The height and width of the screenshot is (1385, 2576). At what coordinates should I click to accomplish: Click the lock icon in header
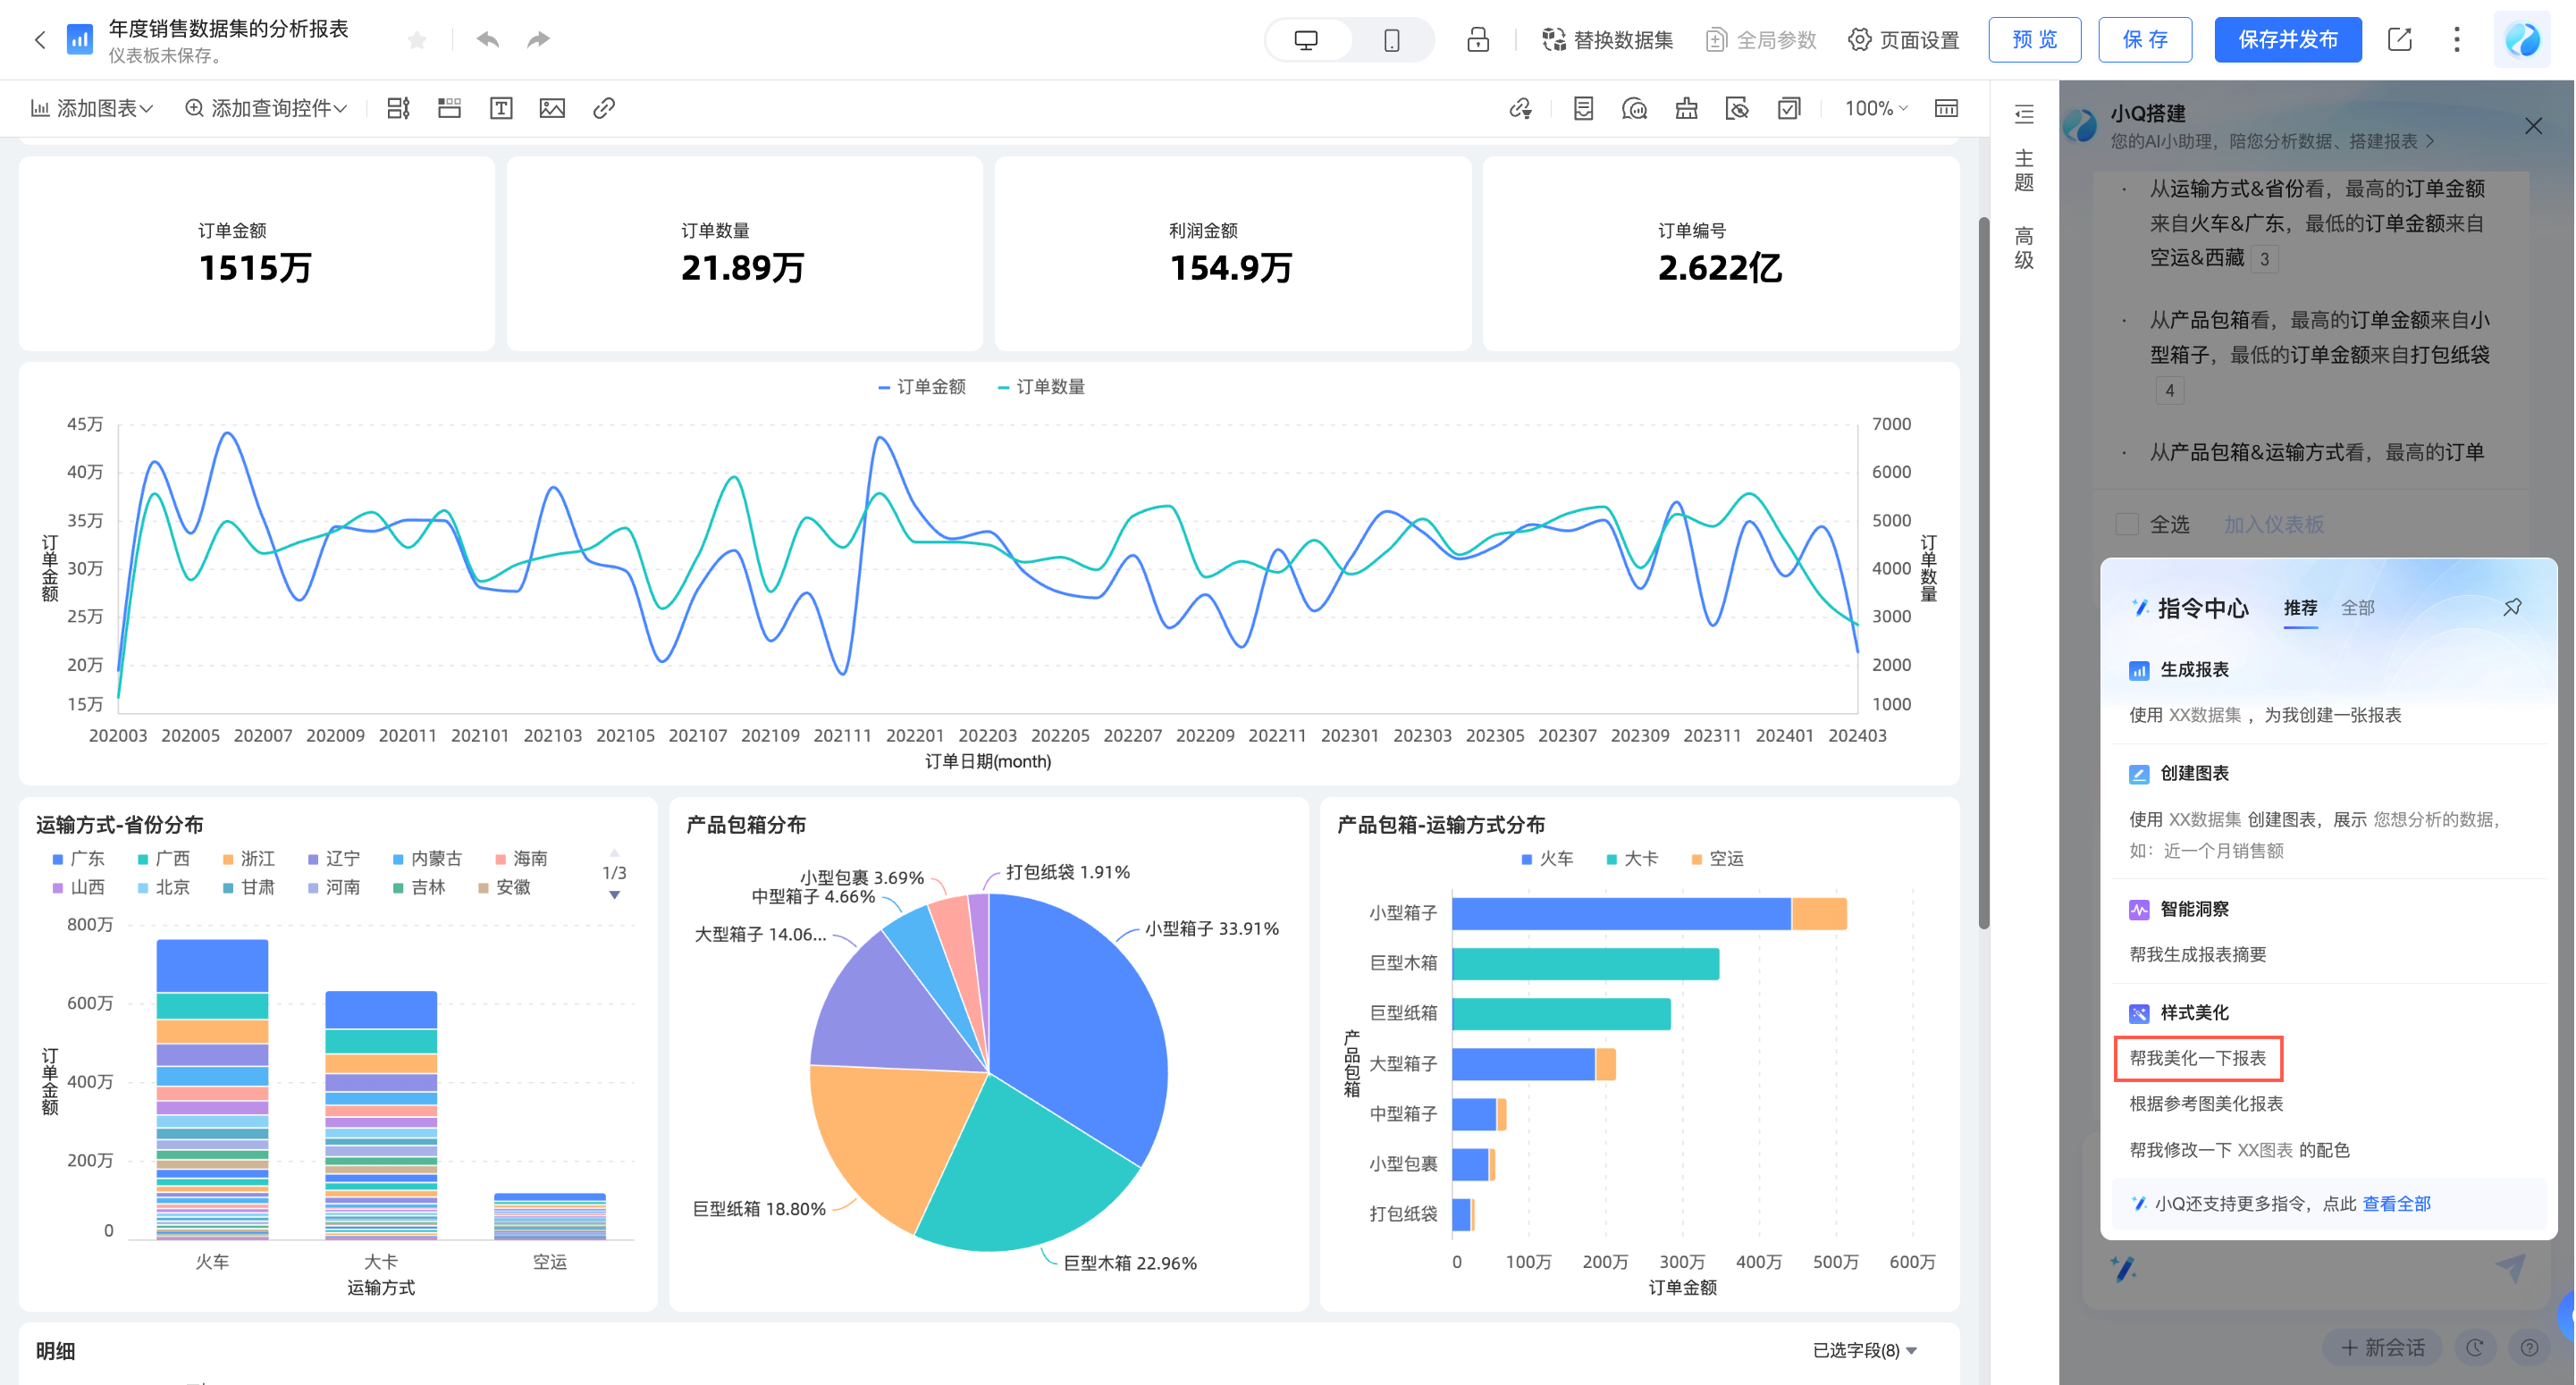click(1477, 40)
